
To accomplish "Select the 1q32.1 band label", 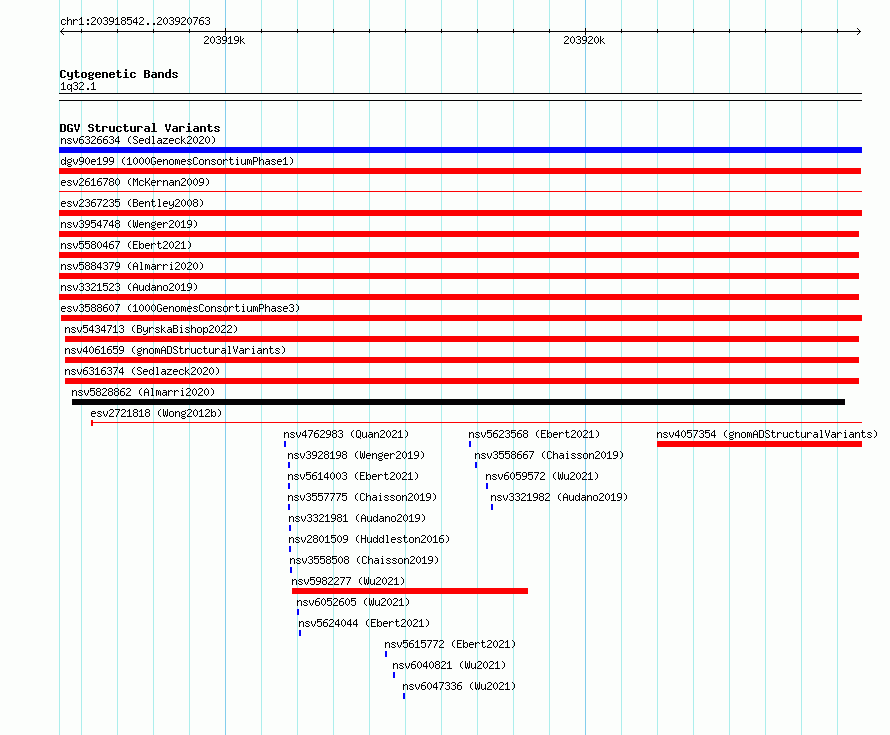I will pyautogui.click(x=78, y=86).
